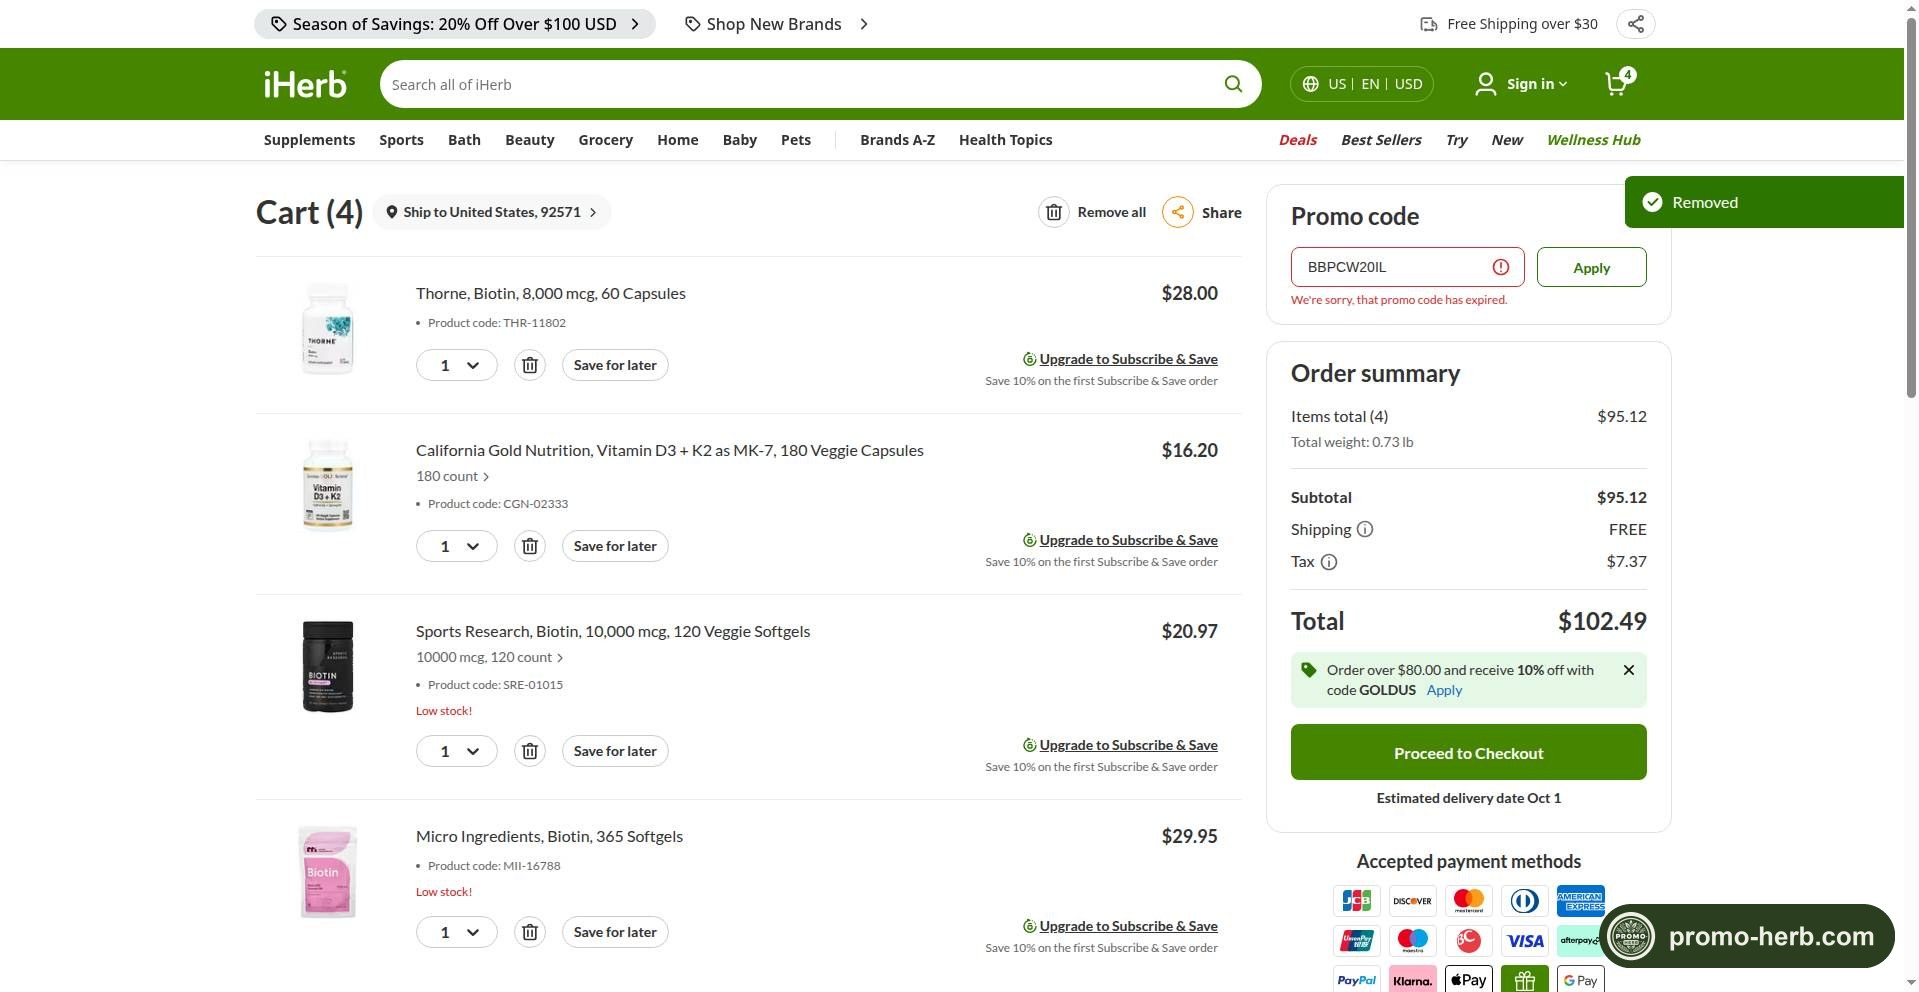Screen dimensions: 1919x992
Task: Open the shopping cart icon in header
Action: [x=1618, y=83]
